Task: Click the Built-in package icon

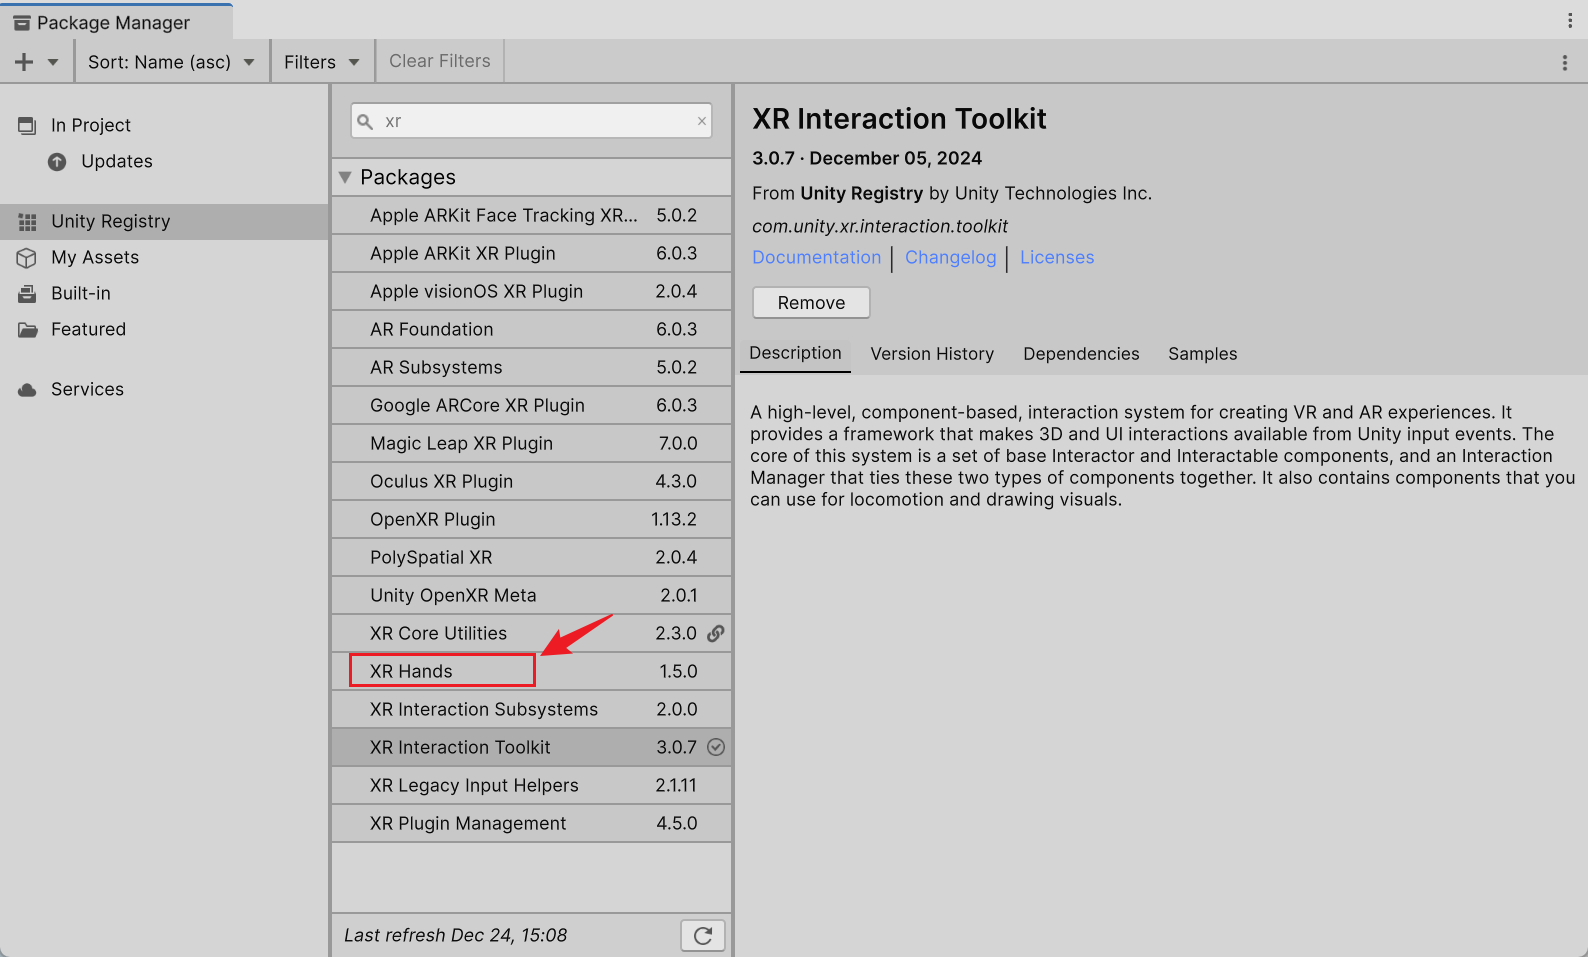Action: 27,294
